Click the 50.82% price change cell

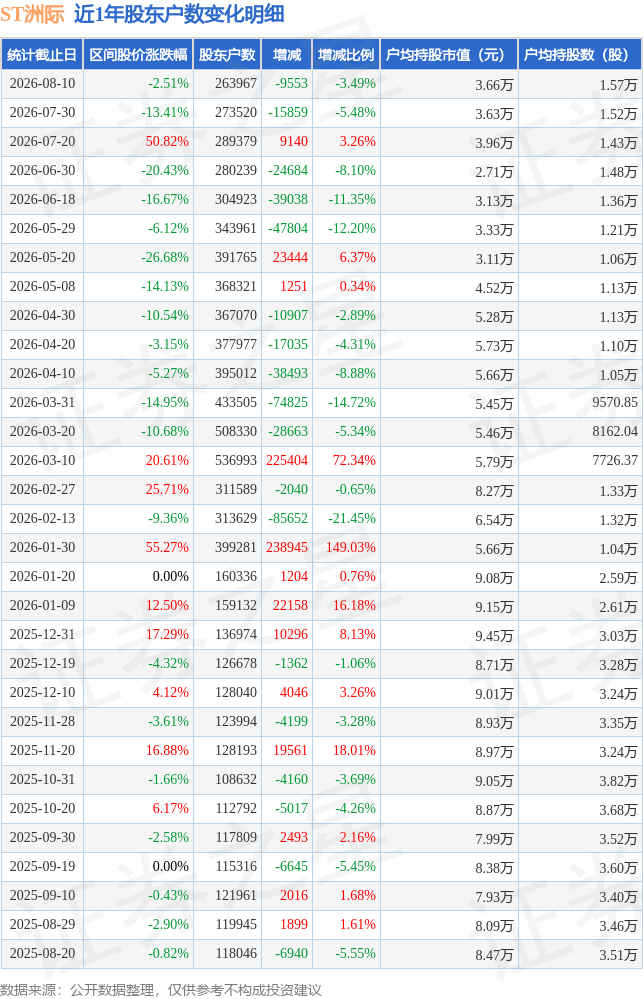click(167, 141)
